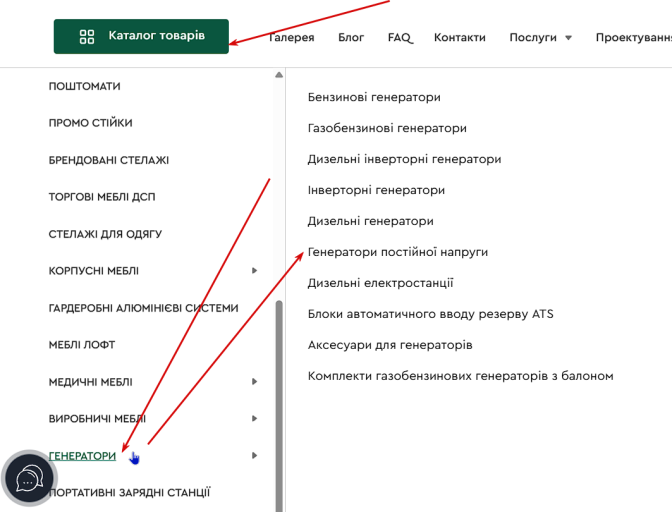Viewport: 672px width, 512px height.
Task: Open the Блог menu item
Action: [x=351, y=38]
